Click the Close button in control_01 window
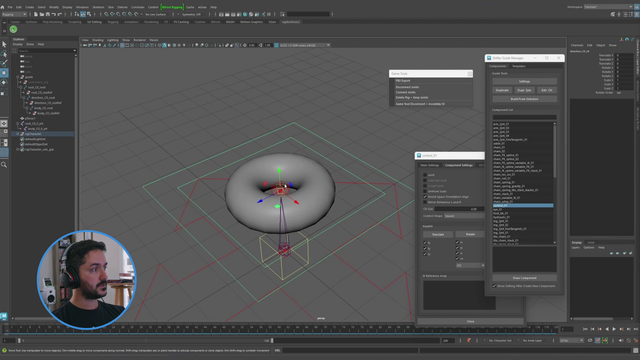 coord(470,321)
